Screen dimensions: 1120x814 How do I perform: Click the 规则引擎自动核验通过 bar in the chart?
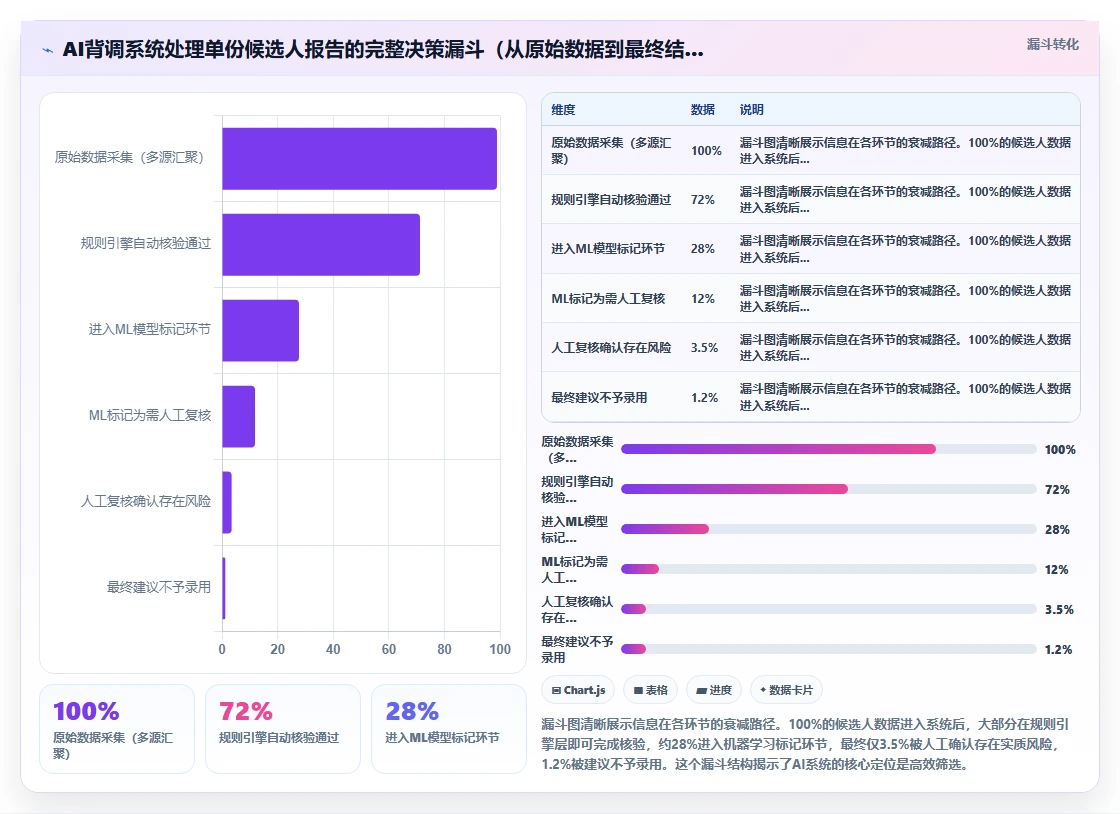pyautogui.click(x=321, y=244)
